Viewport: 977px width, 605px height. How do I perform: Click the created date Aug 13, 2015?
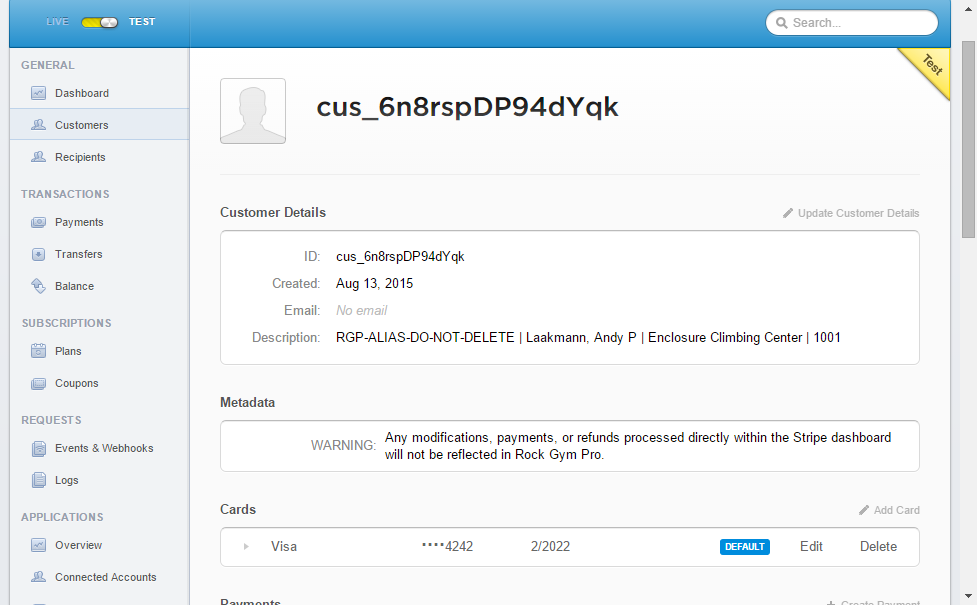tap(374, 283)
